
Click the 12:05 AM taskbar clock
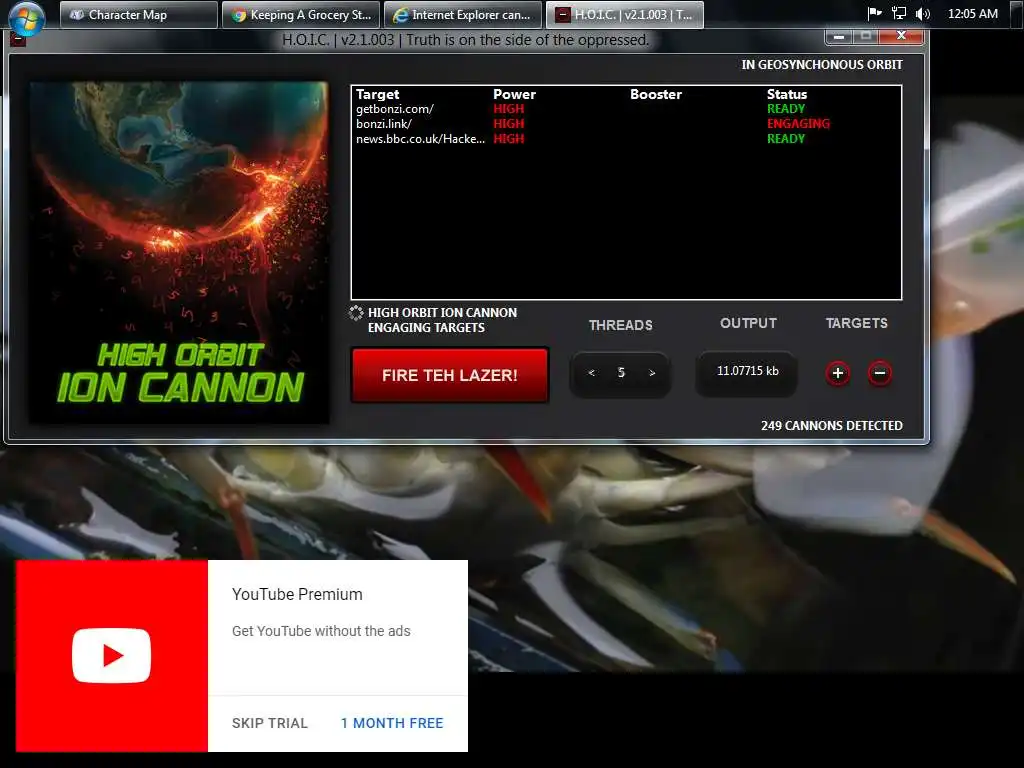point(972,14)
